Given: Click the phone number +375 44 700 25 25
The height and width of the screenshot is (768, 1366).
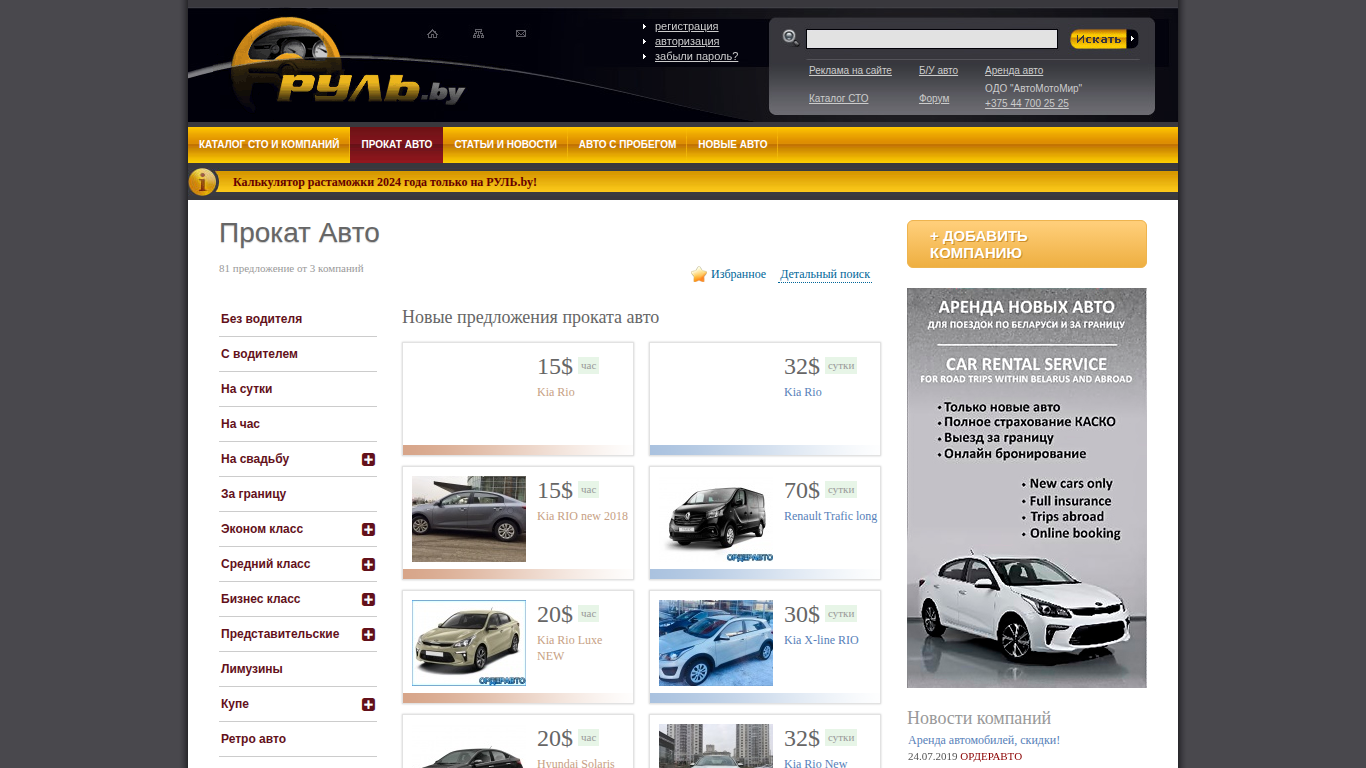Looking at the screenshot, I should 1027,104.
